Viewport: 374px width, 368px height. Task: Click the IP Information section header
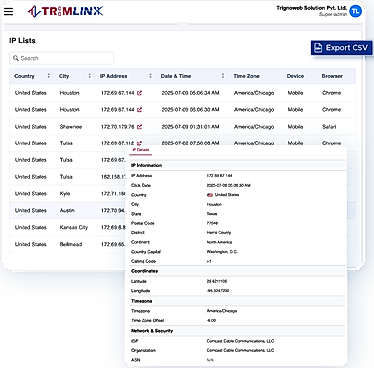(x=146, y=165)
